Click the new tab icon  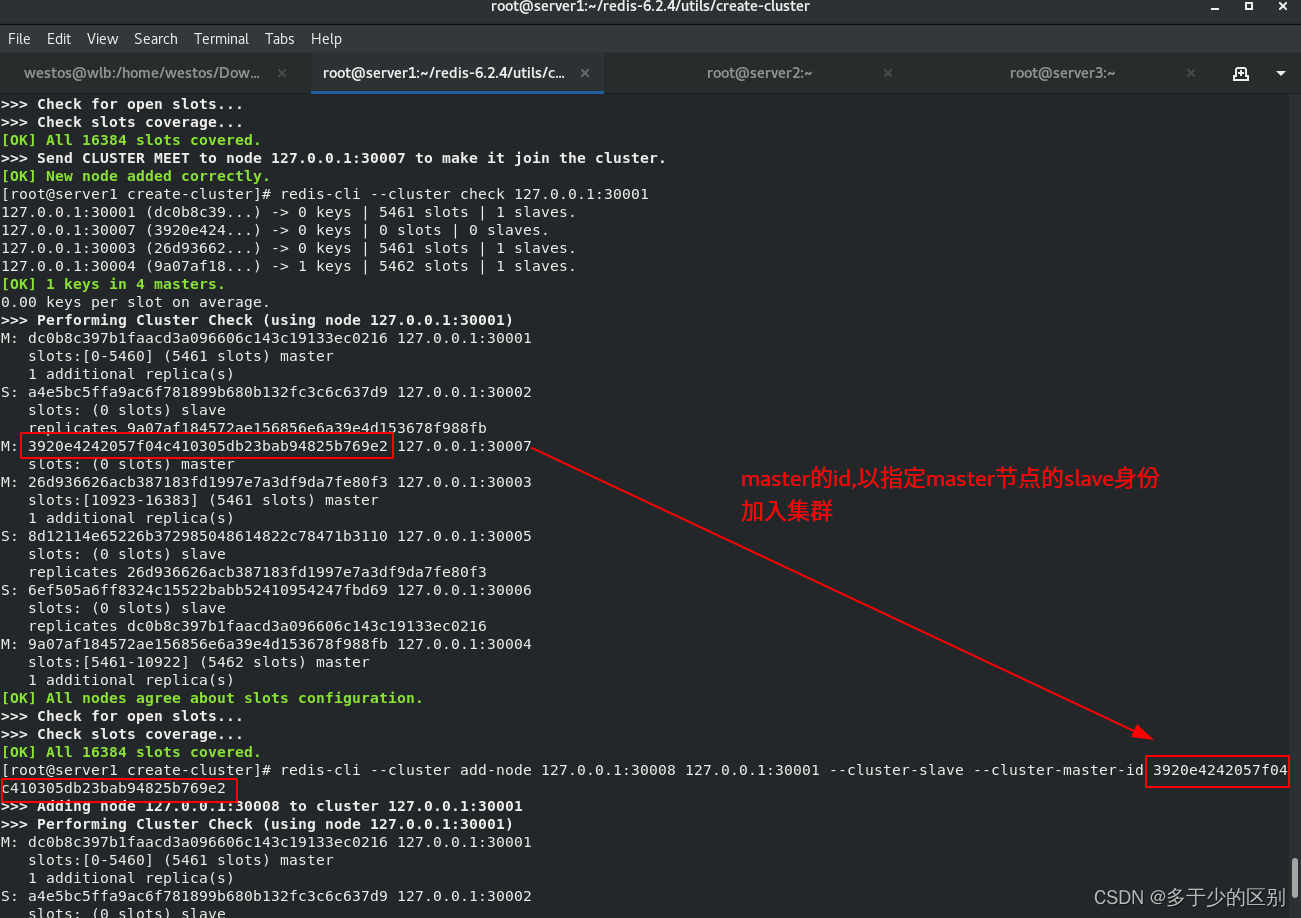[1241, 73]
